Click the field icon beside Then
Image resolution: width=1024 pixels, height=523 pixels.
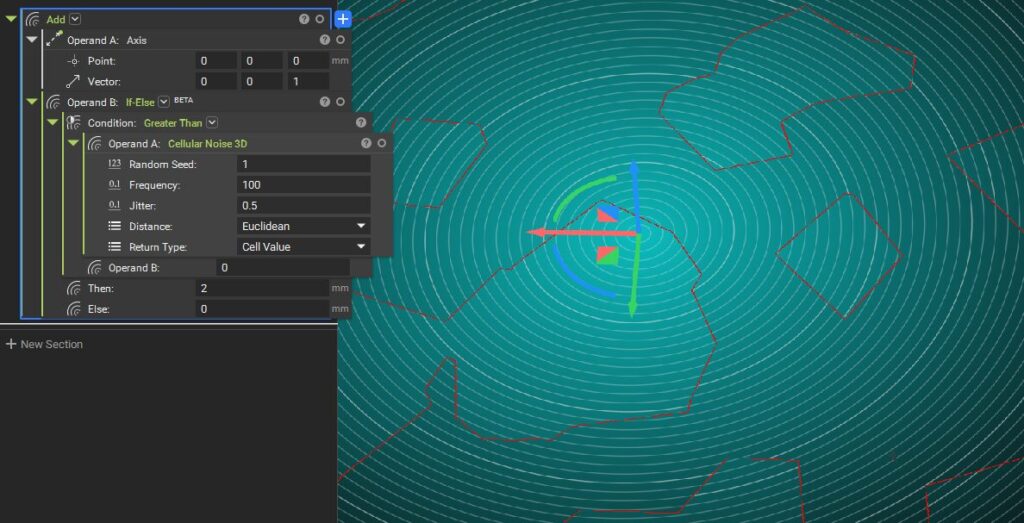74,288
